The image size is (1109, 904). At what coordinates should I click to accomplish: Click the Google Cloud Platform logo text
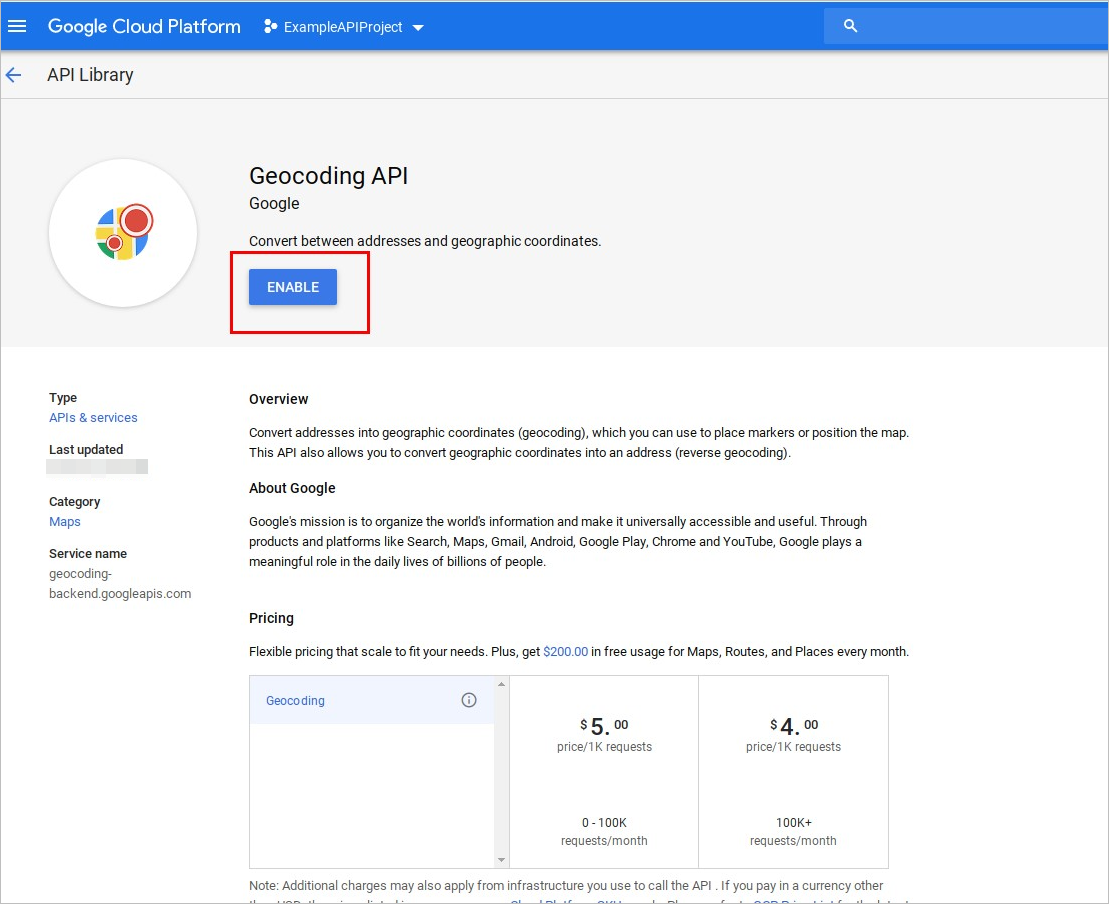click(x=144, y=27)
